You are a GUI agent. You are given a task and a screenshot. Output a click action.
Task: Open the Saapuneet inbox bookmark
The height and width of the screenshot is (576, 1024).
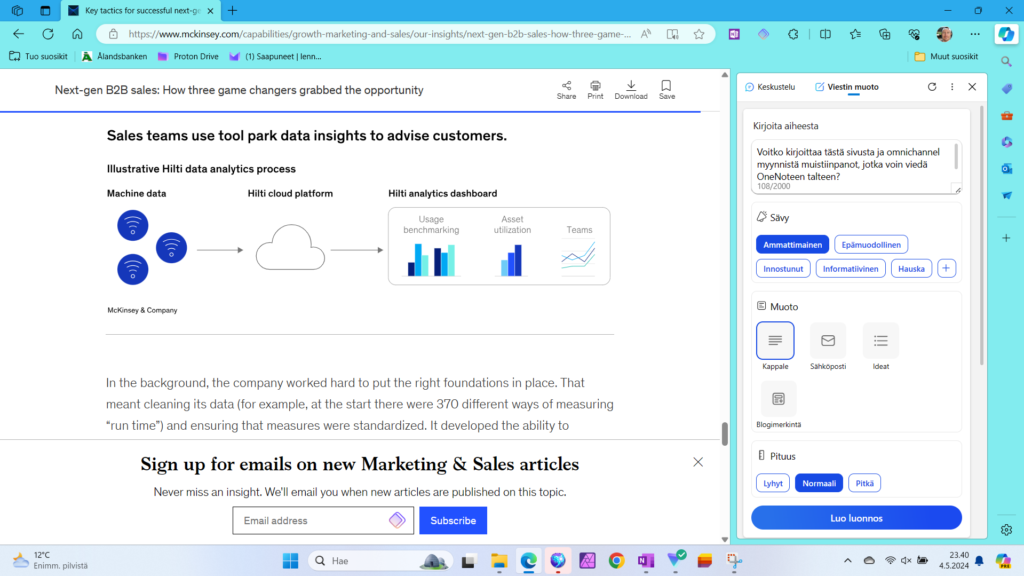pos(276,57)
